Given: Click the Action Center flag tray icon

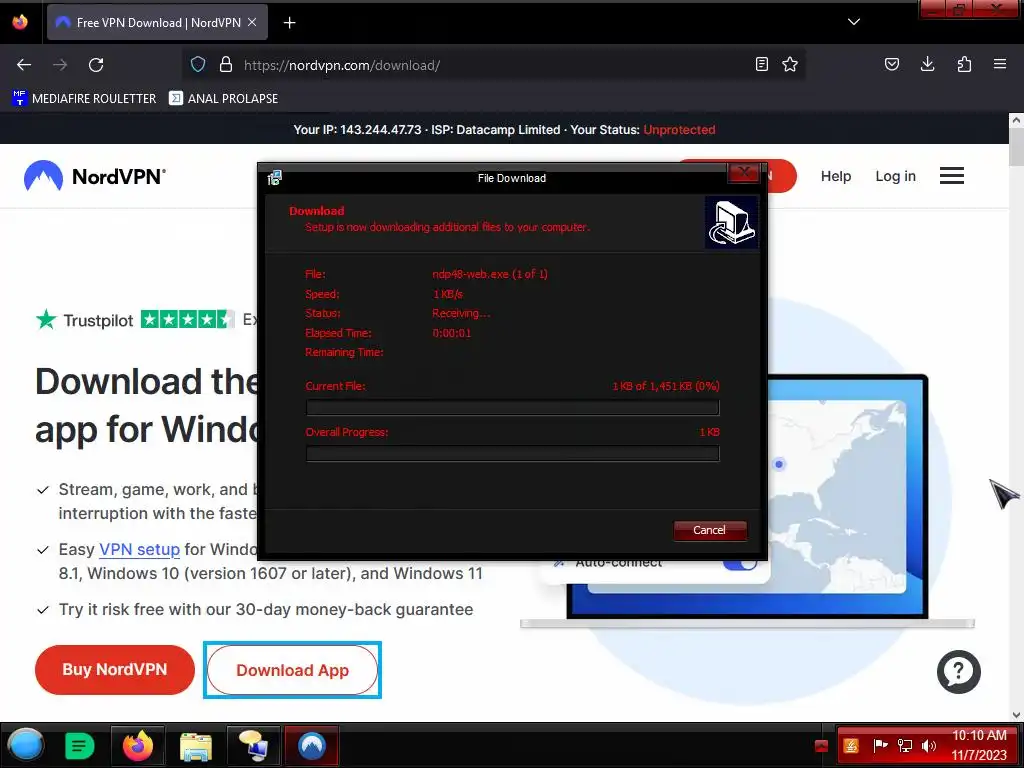Looking at the screenshot, I should click(880, 746).
